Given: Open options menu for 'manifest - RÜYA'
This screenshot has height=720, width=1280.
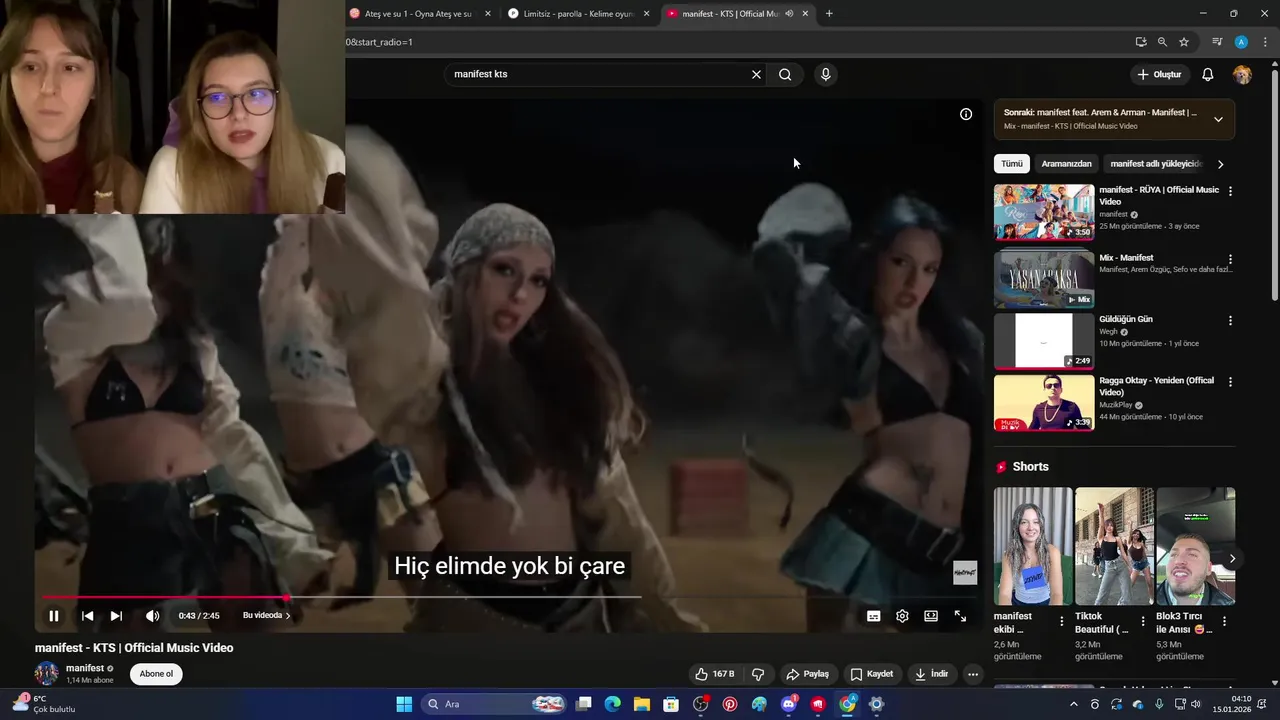Looking at the screenshot, I should [1230, 191].
